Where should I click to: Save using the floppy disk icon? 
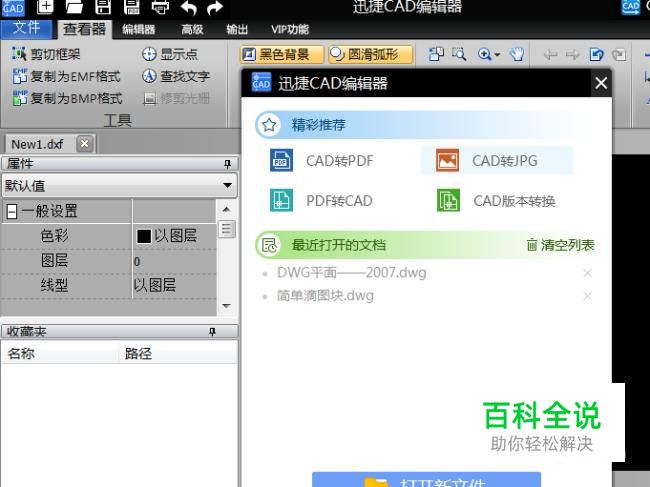coord(103,6)
